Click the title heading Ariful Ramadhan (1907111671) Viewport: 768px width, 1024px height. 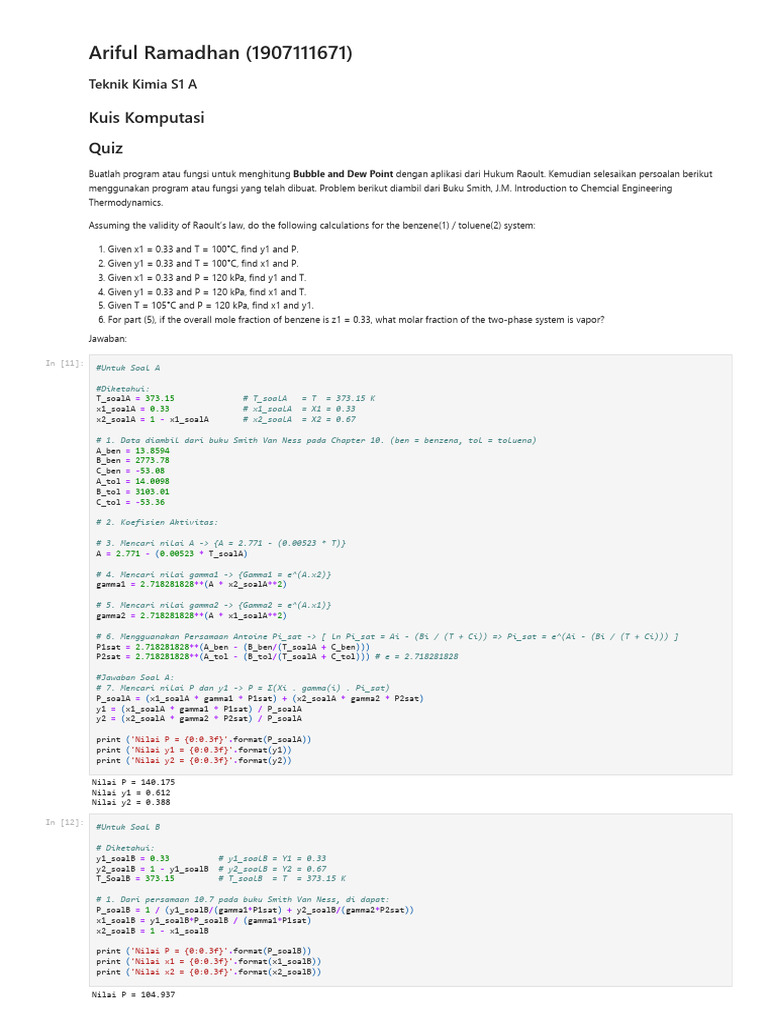pos(221,53)
